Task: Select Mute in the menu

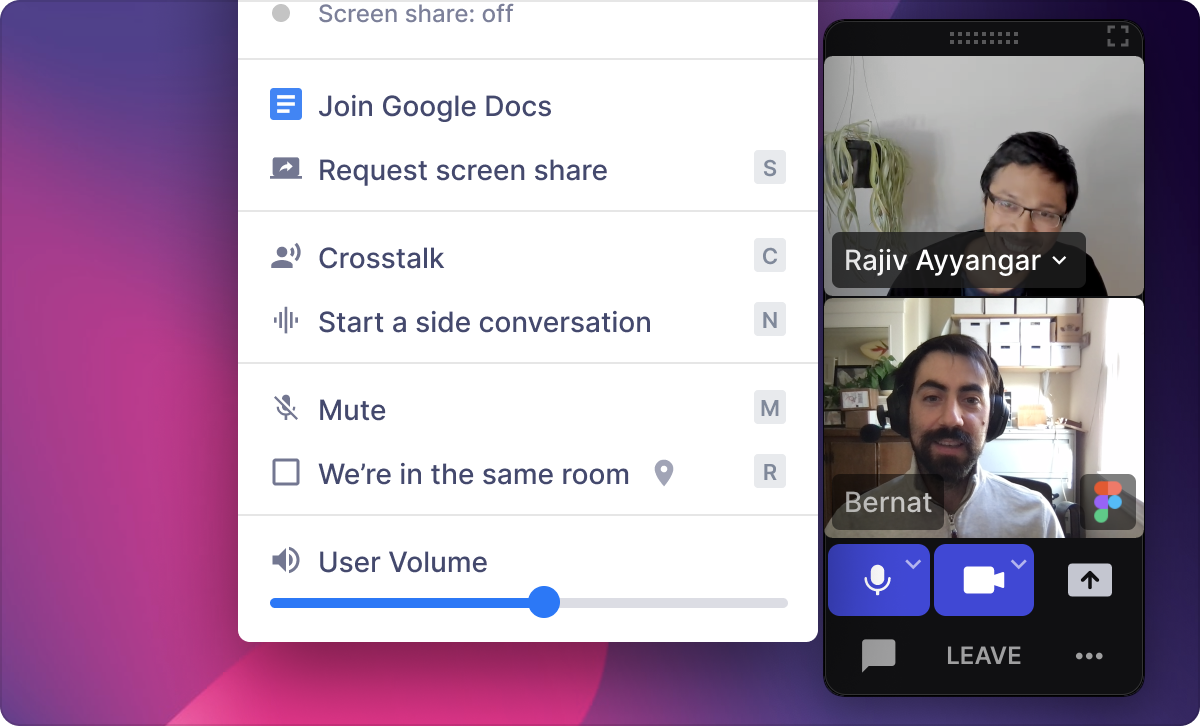Action: pos(528,410)
